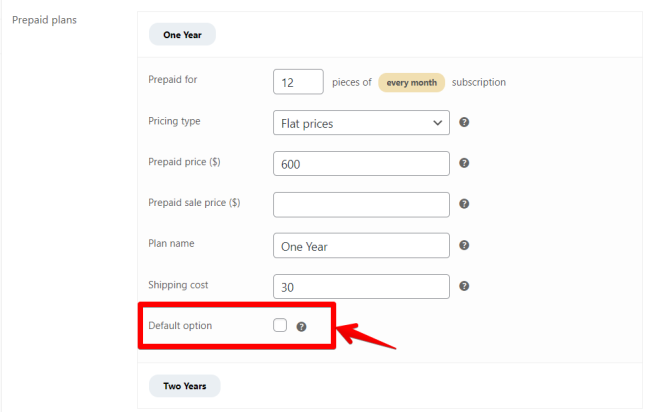The image size is (649, 412).
Task: Click the help icon beside Pricing type
Action: 464,123
